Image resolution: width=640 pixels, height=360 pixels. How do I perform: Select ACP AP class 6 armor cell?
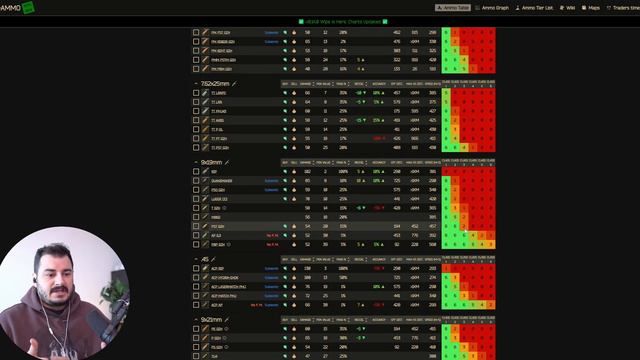tap(491, 305)
